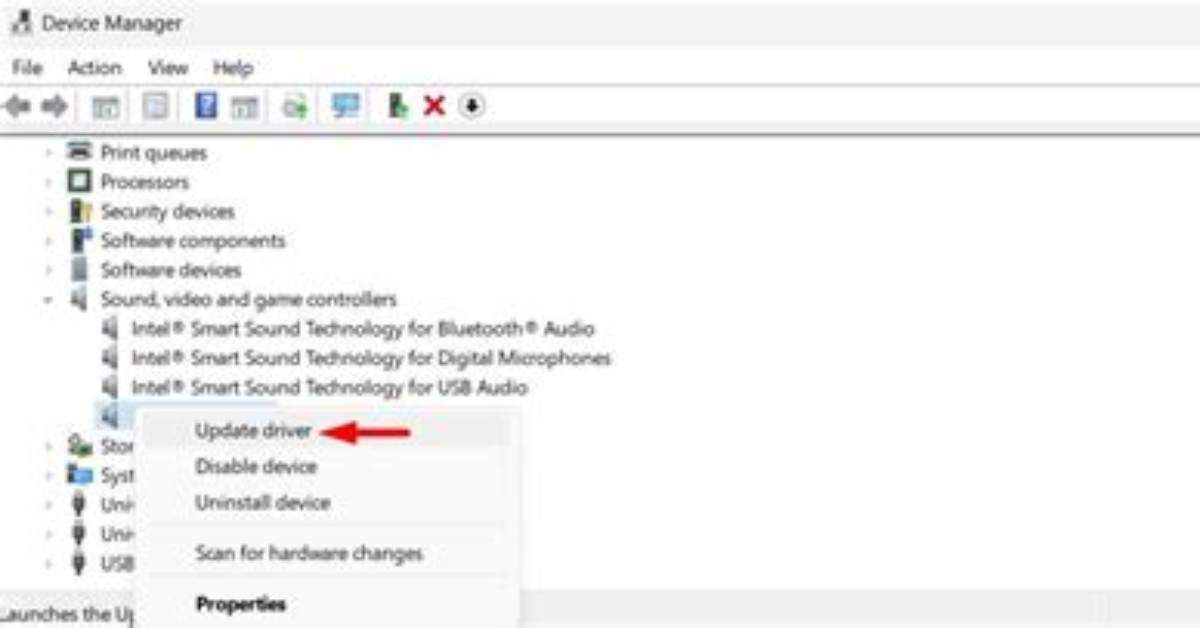
Task: Toggle the Show/Hide Action Pane toolbar icon
Action: point(245,106)
